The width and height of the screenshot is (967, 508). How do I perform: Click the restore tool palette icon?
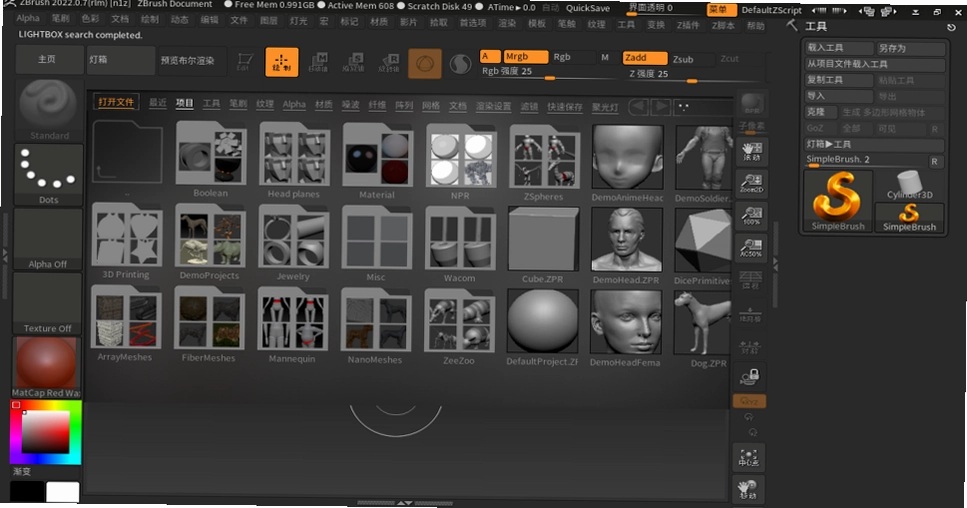951,27
